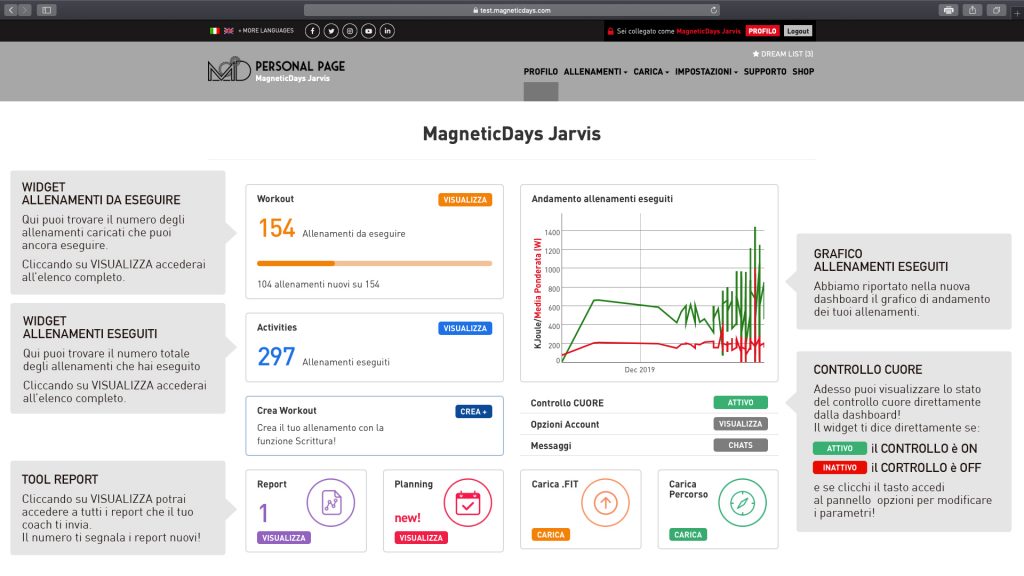Click the Logout button
The image size is (1024, 576).
click(x=797, y=31)
